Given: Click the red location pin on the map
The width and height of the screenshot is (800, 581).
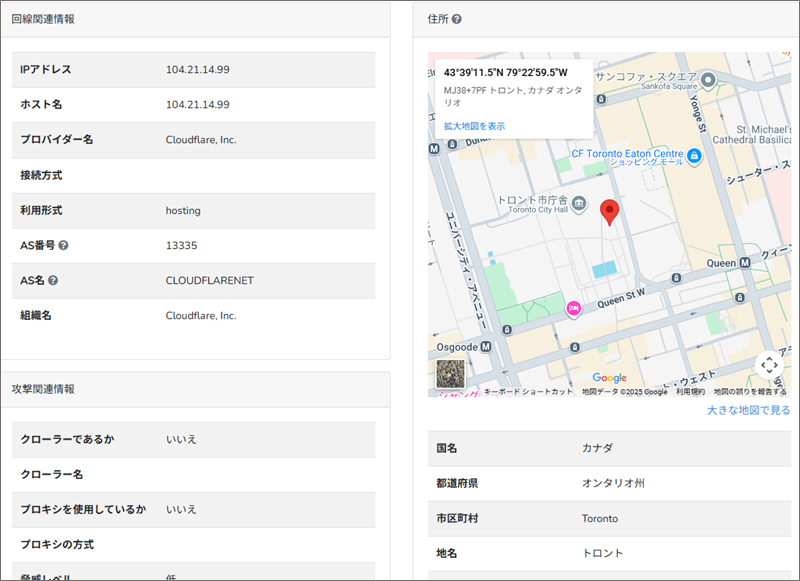Looking at the screenshot, I should [x=609, y=213].
